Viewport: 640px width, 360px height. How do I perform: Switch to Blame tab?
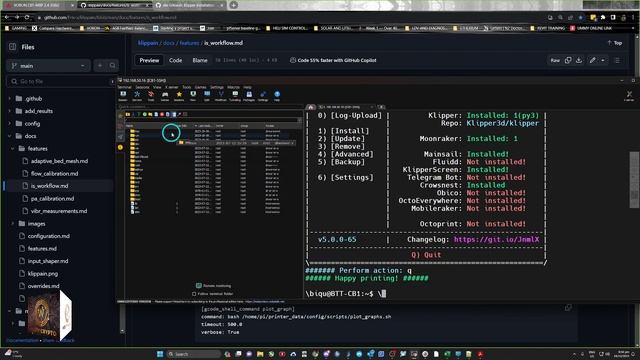[200, 60]
